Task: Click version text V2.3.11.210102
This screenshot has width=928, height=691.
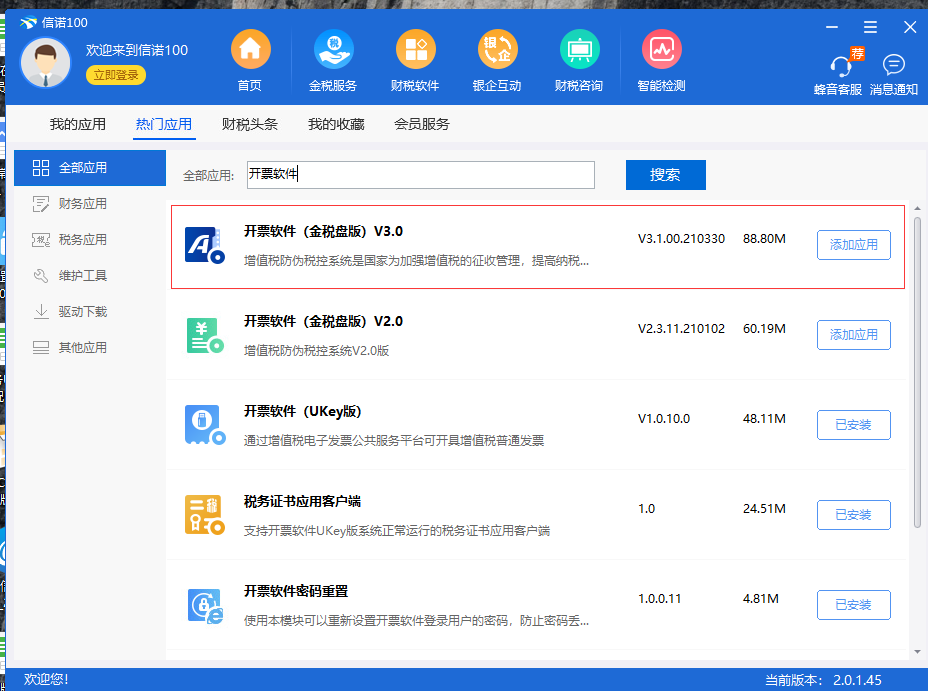Action: coord(681,329)
